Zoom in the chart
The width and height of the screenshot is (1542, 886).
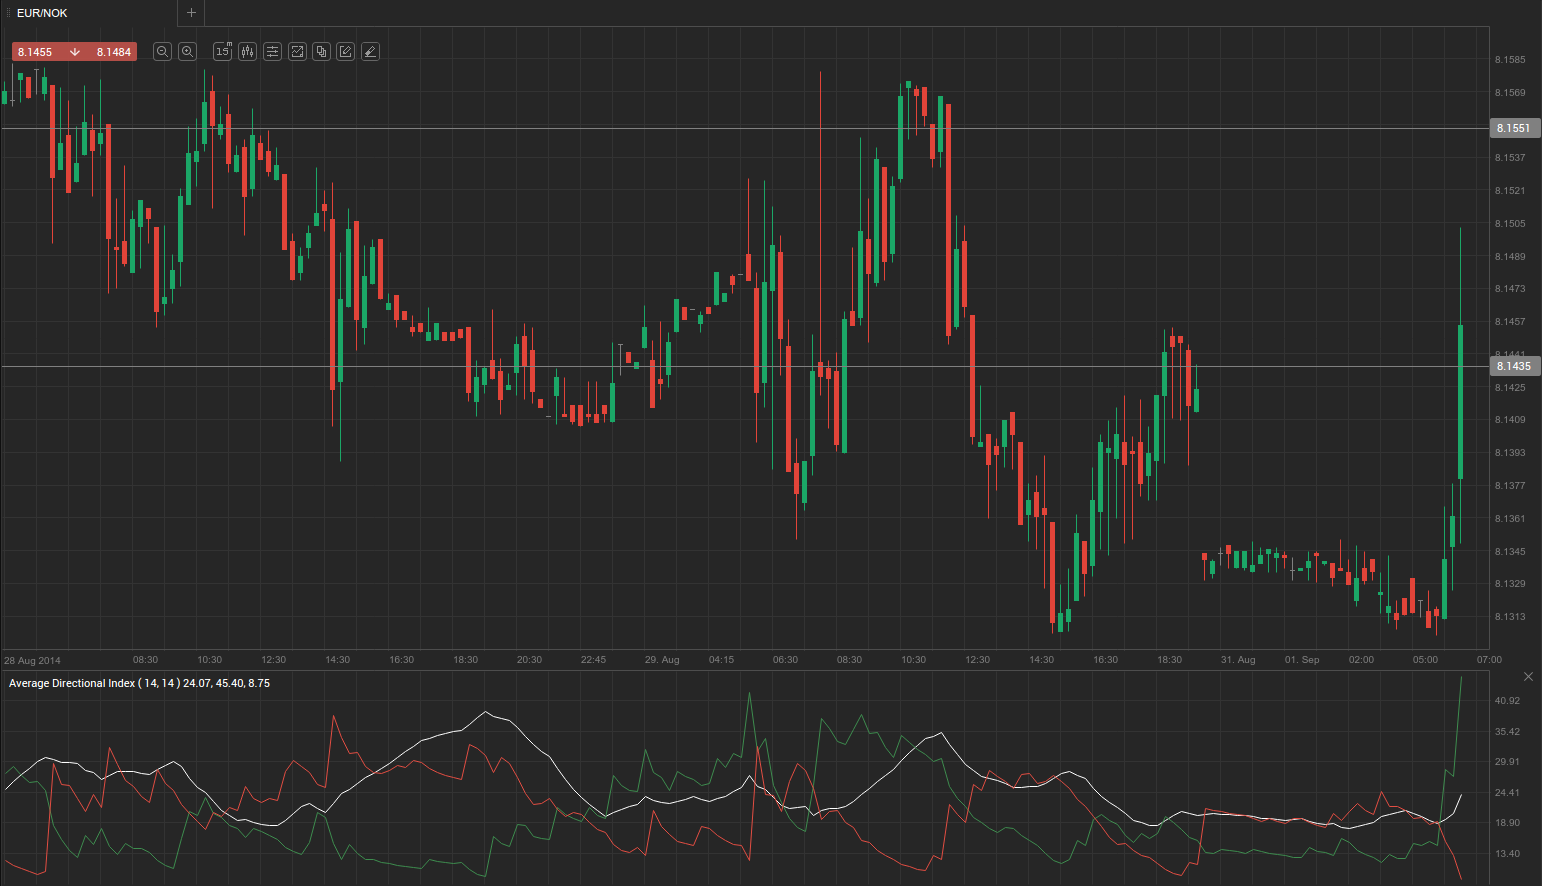point(187,52)
